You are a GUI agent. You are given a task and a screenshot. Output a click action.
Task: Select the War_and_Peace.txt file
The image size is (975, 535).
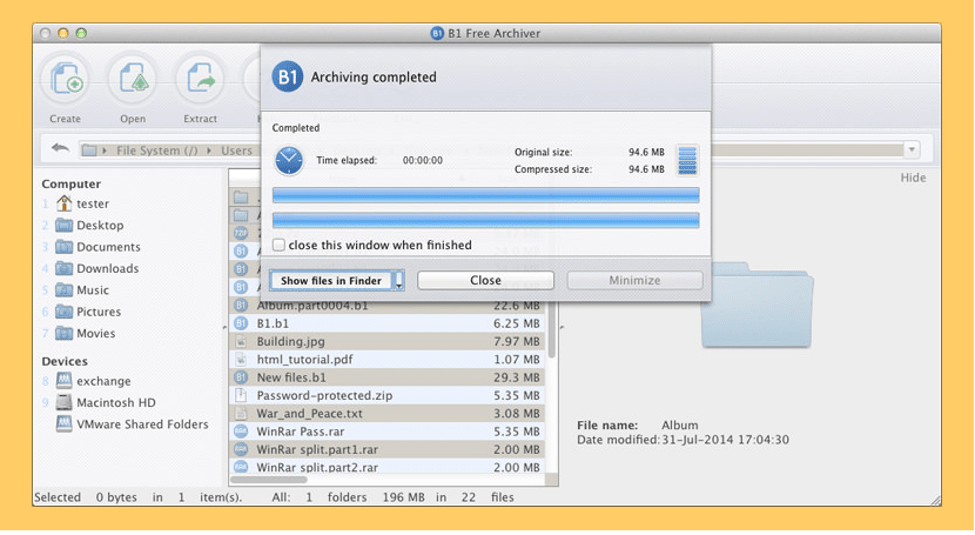click(309, 413)
